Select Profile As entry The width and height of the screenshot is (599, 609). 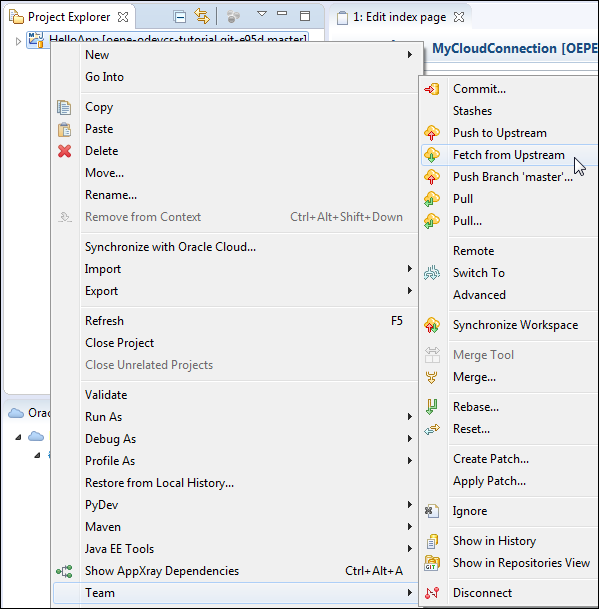235,461
